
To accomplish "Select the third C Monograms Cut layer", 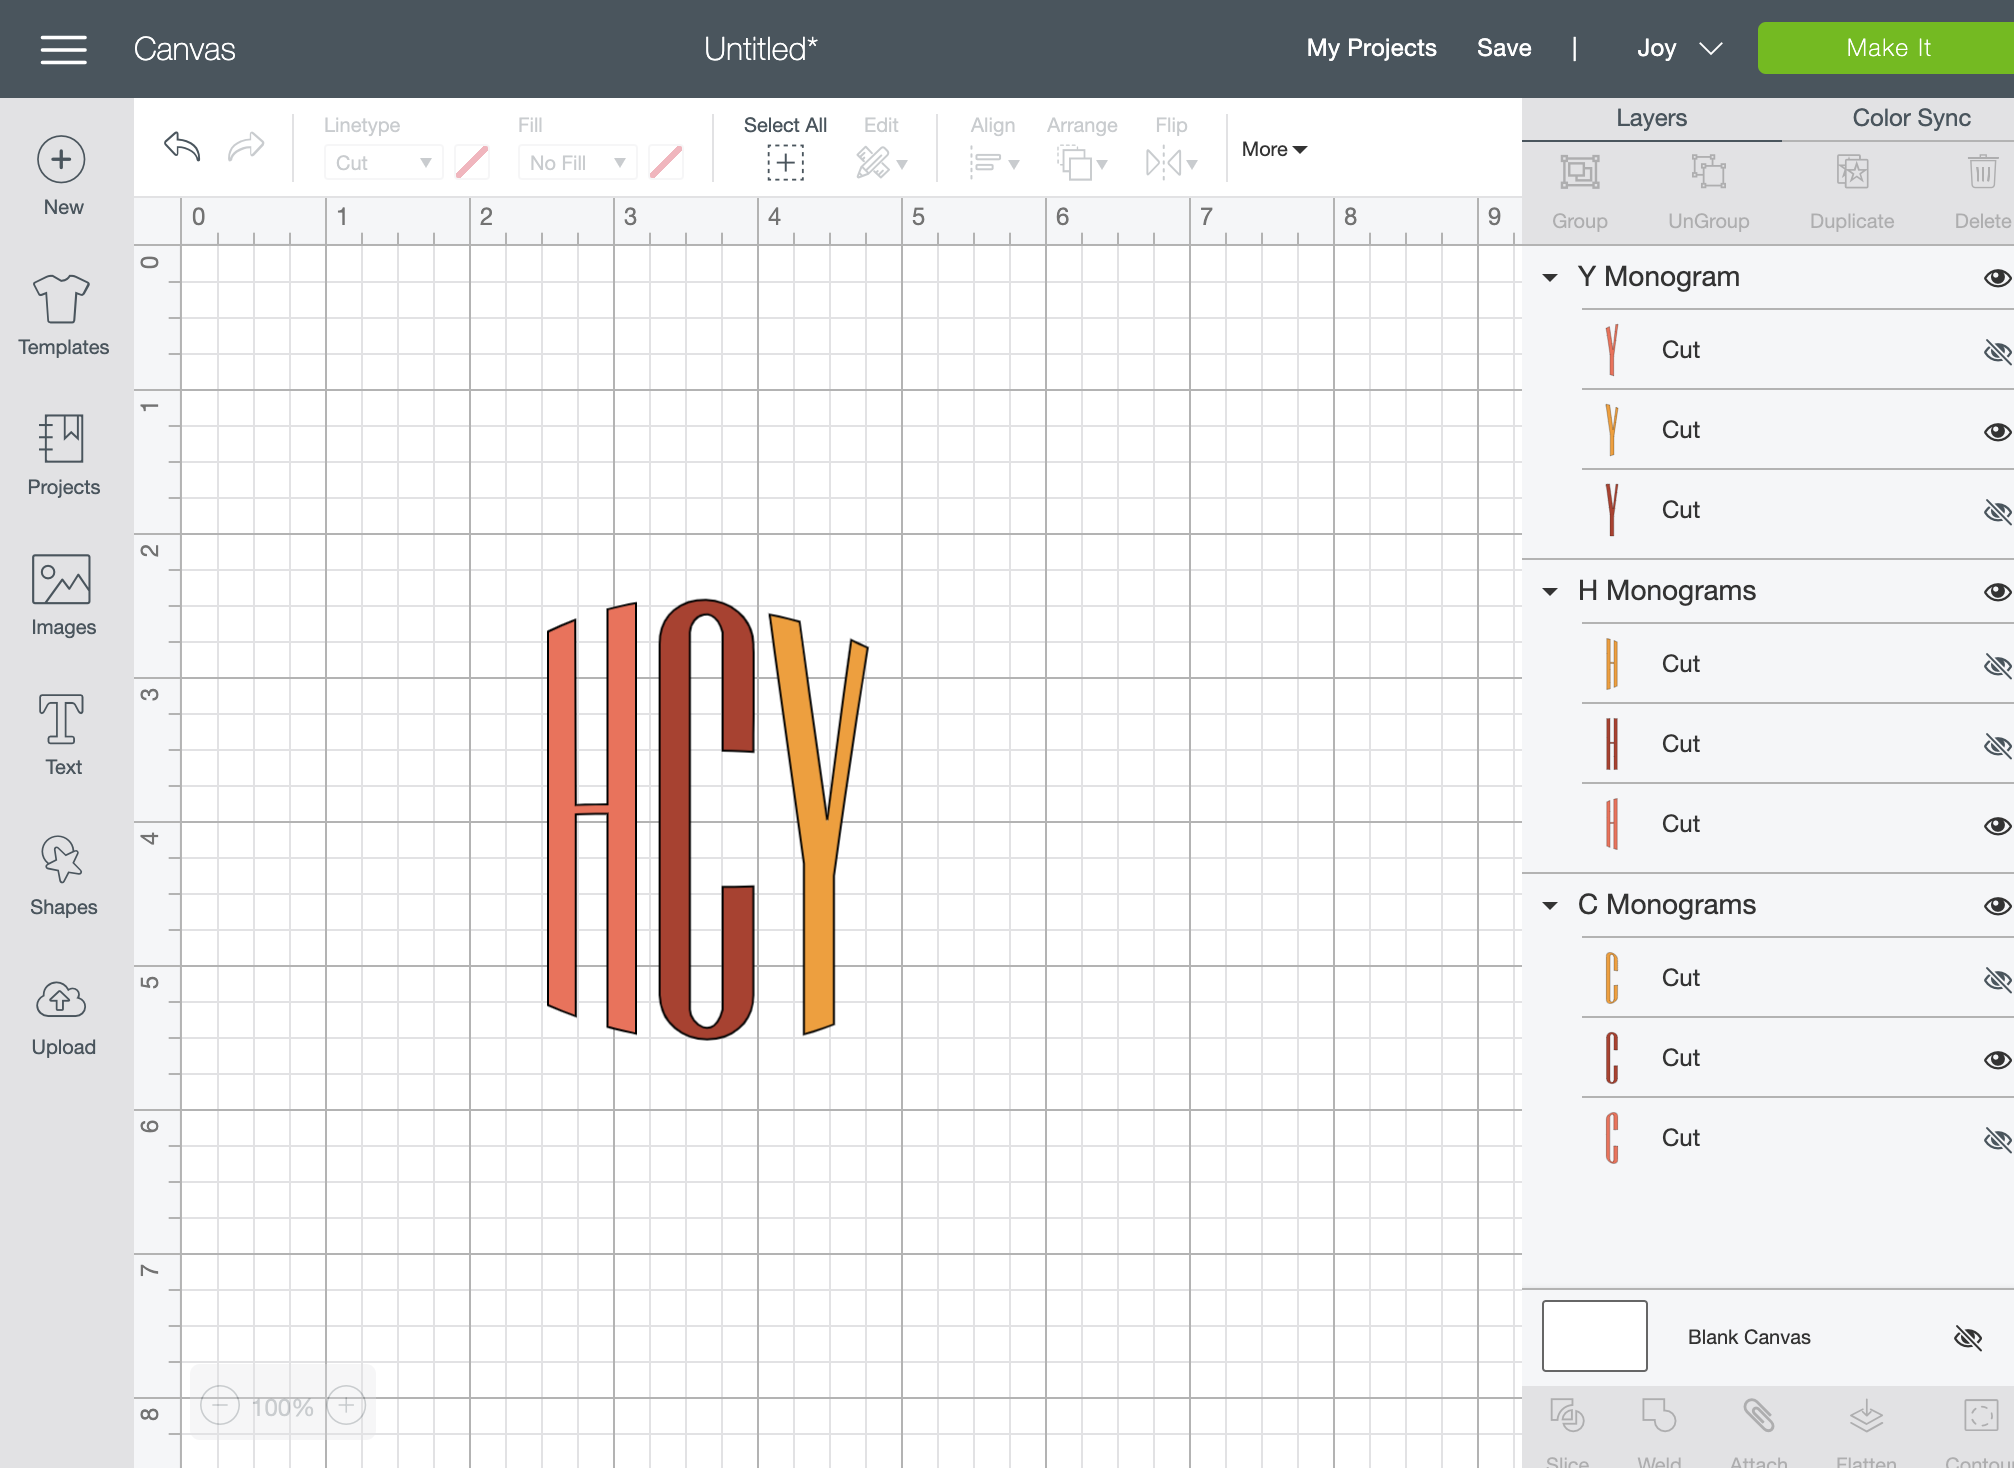I will pyautogui.click(x=1797, y=1138).
